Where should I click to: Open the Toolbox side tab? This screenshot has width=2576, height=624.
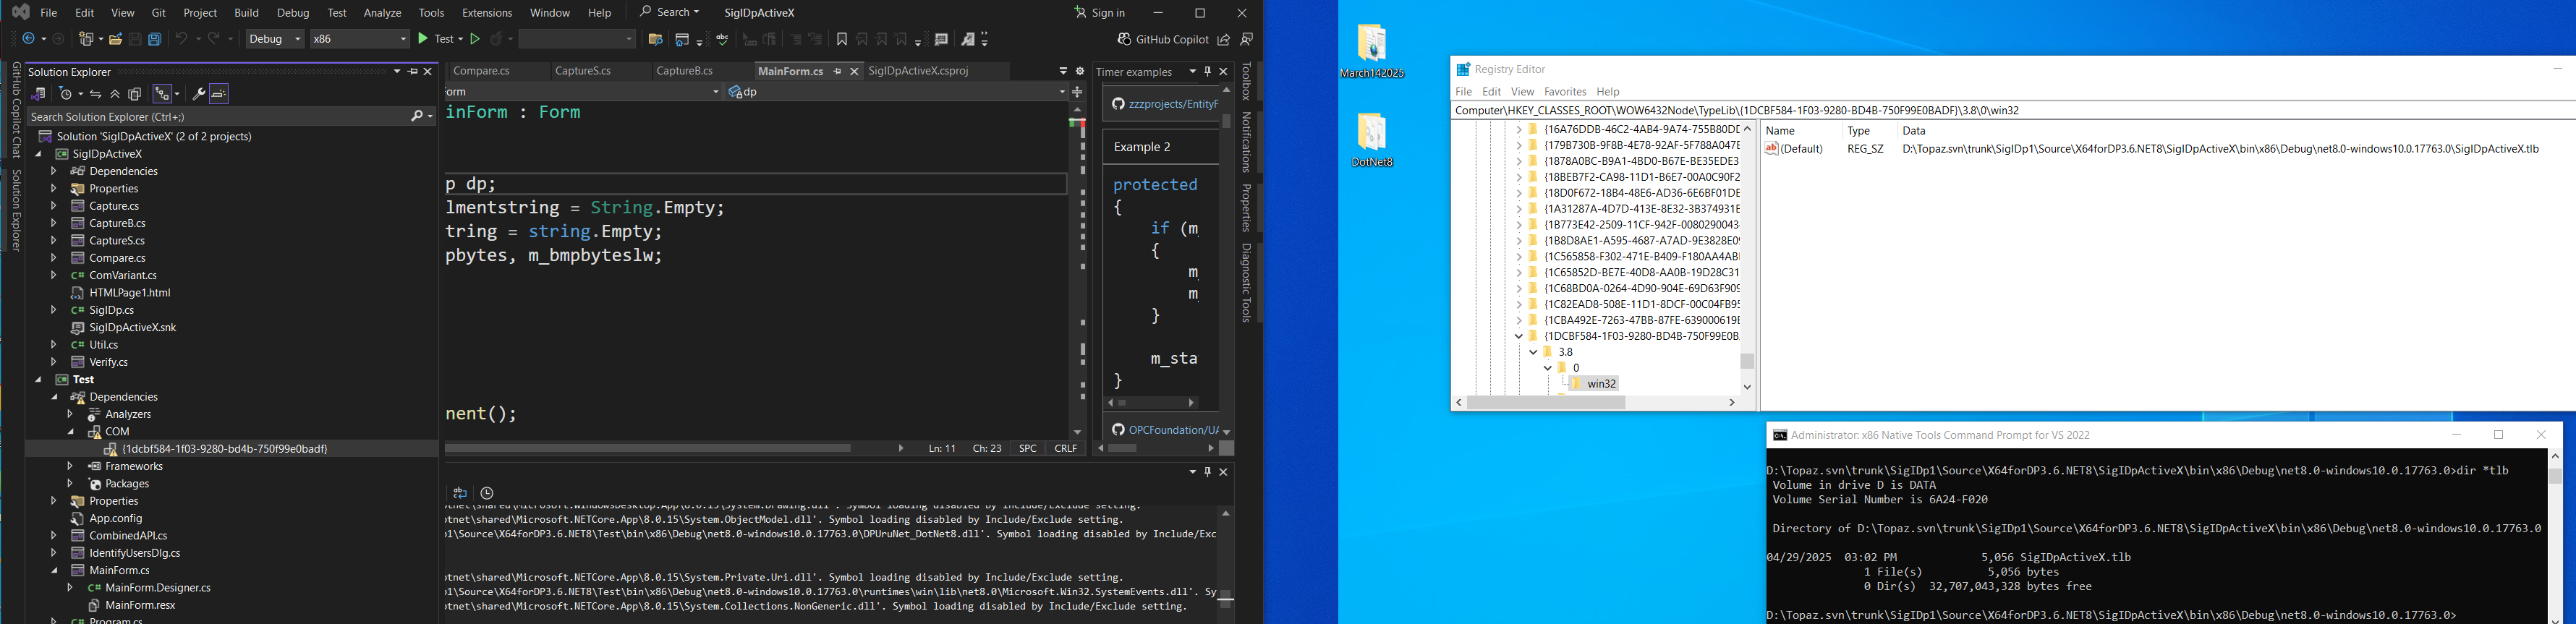click(x=1246, y=81)
